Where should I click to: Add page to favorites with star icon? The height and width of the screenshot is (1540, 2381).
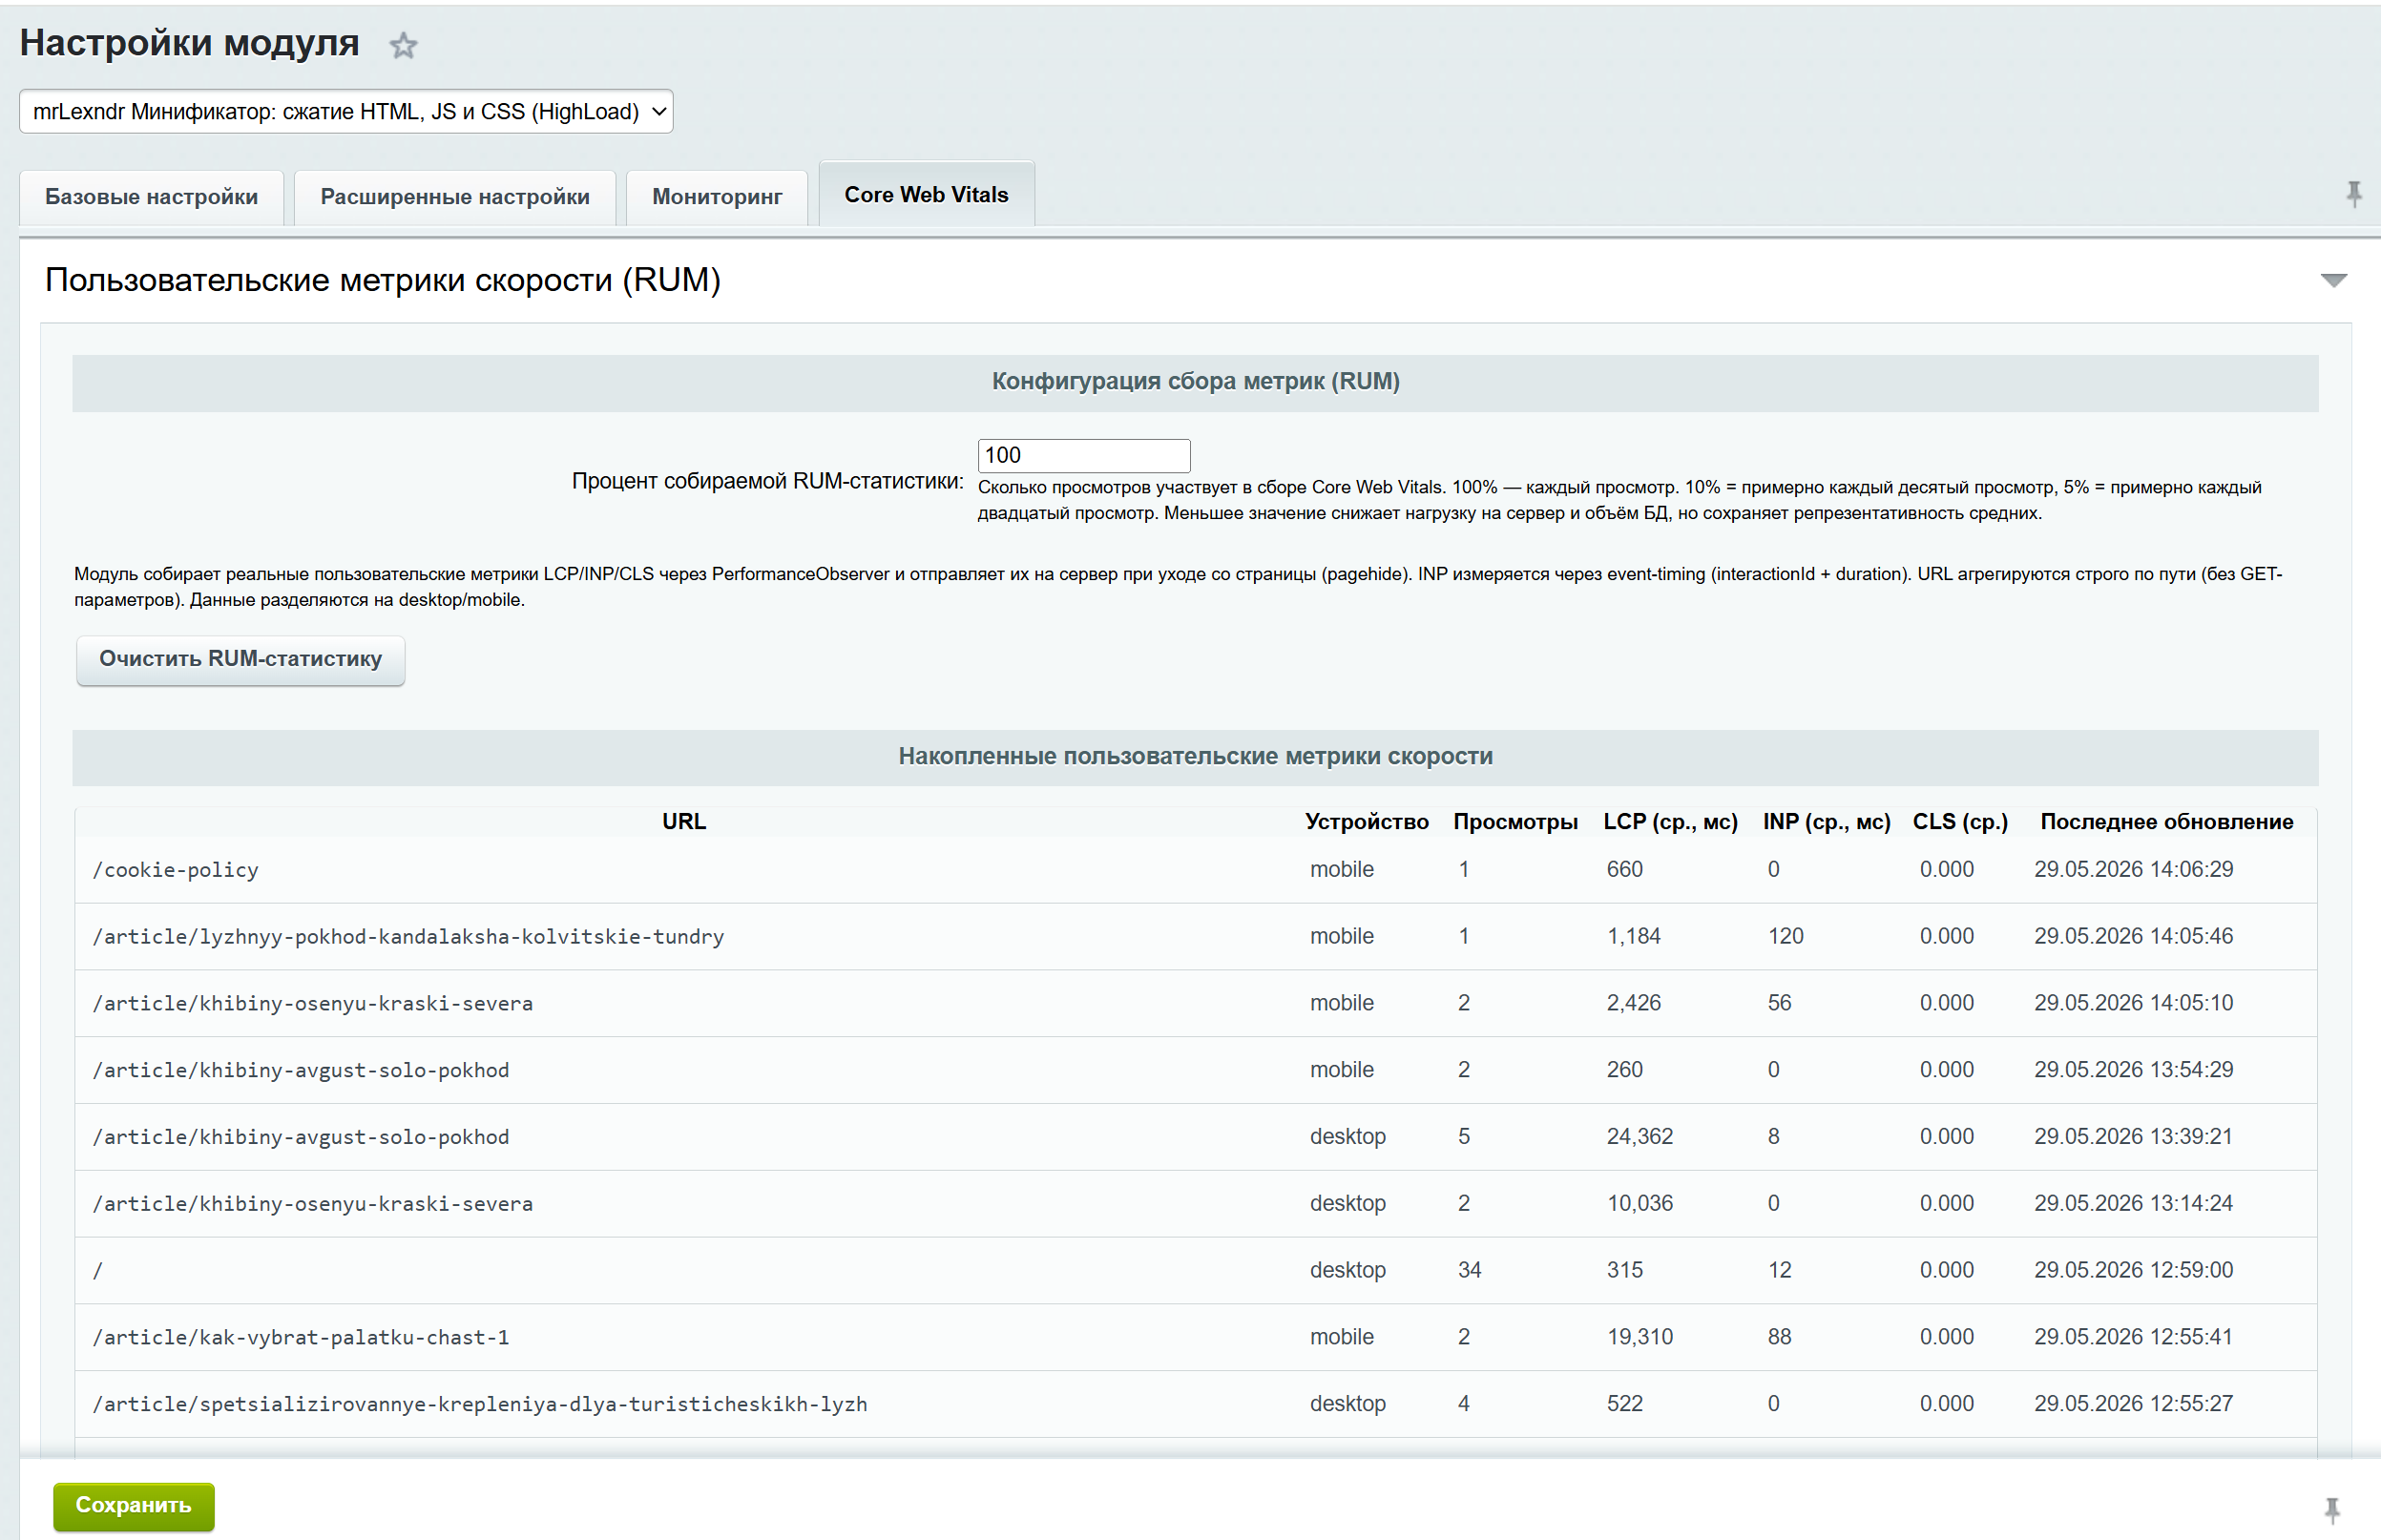(x=403, y=45)
